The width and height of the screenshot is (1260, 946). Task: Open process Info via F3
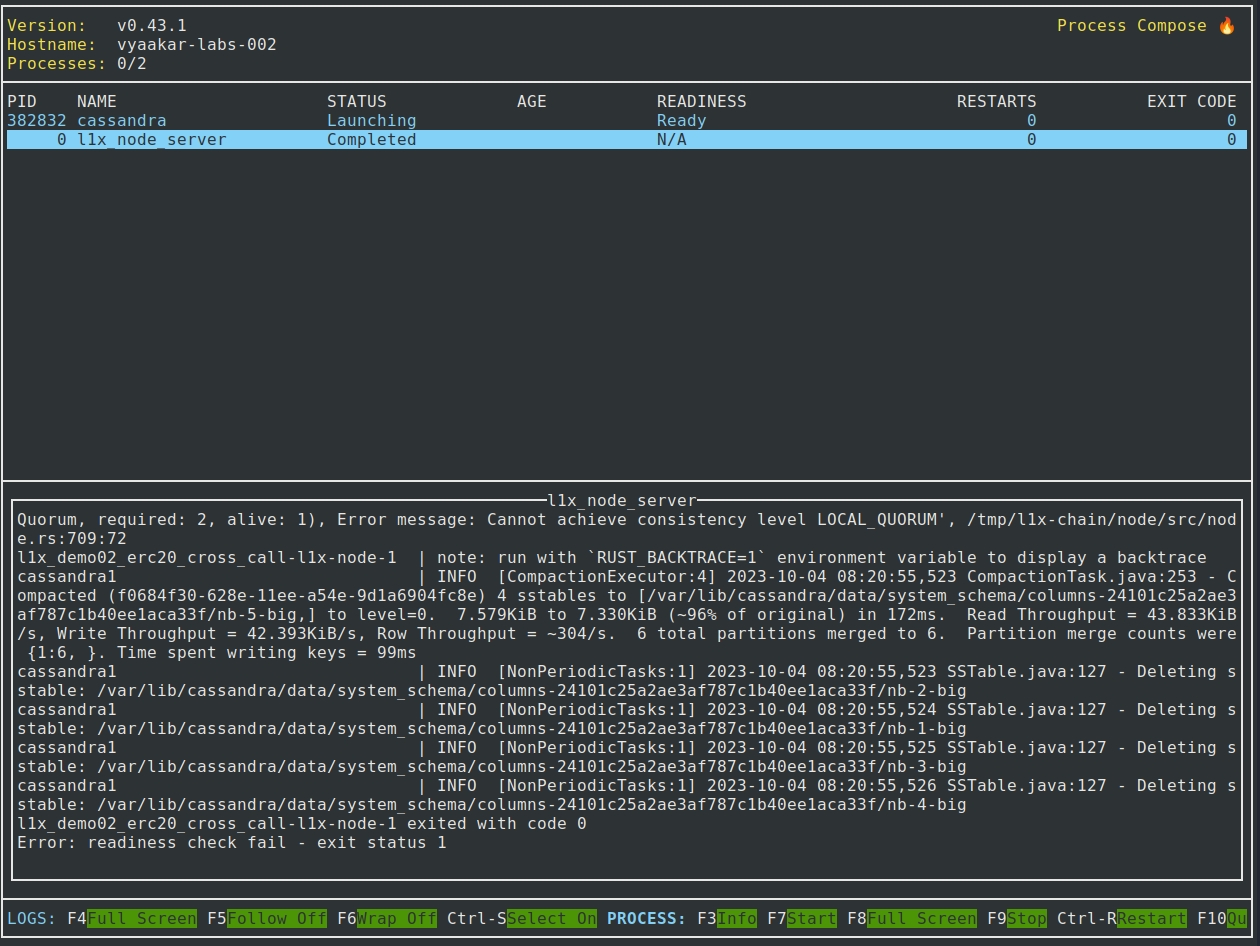[x=736, y=918]
